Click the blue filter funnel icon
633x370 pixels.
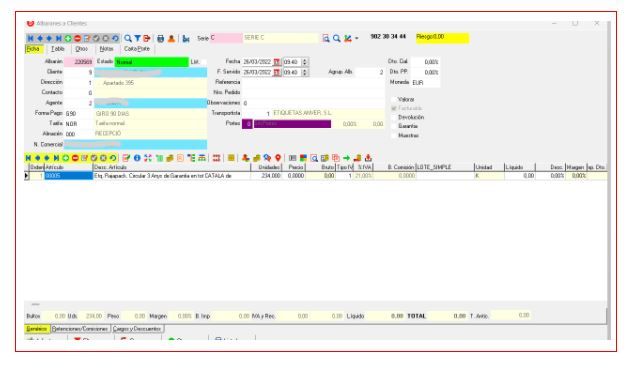[137, 38]
